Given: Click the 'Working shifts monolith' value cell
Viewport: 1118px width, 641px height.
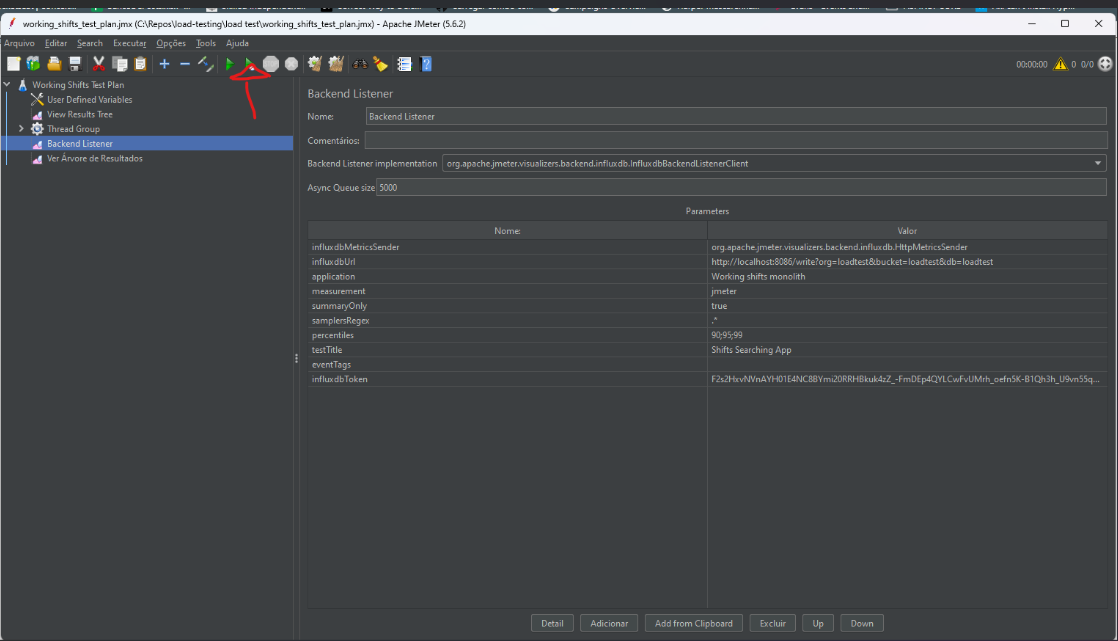Looking at the screenshot, I should point(907,277).
